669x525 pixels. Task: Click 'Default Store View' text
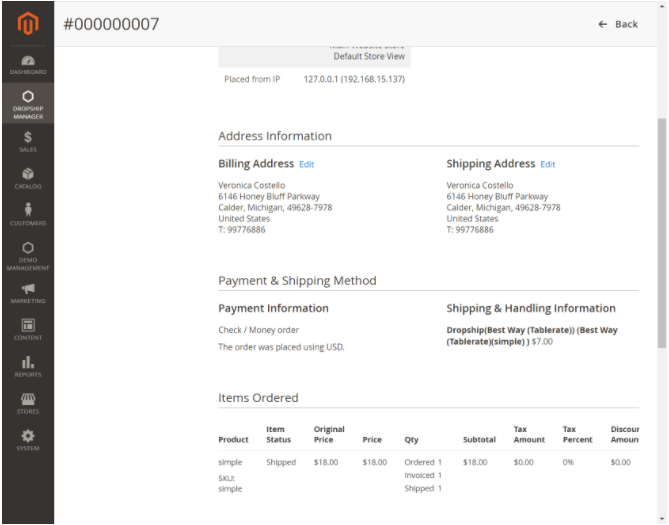[x=369, y=56]
